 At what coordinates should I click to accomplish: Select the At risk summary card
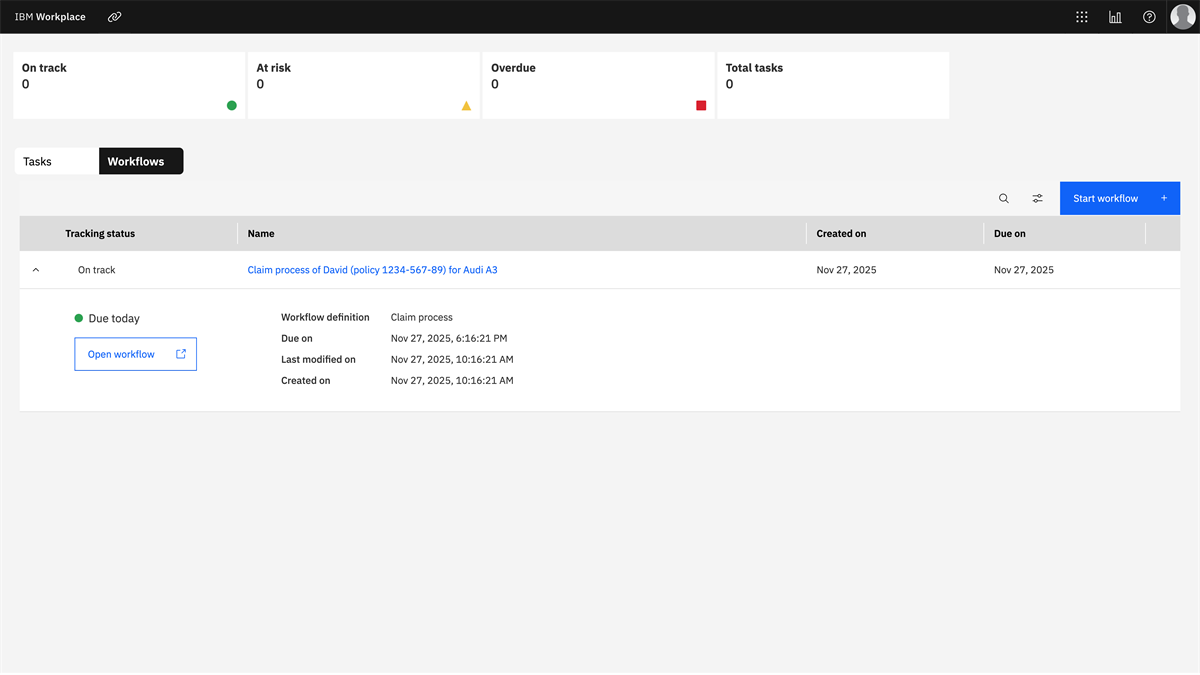point(363,85)
